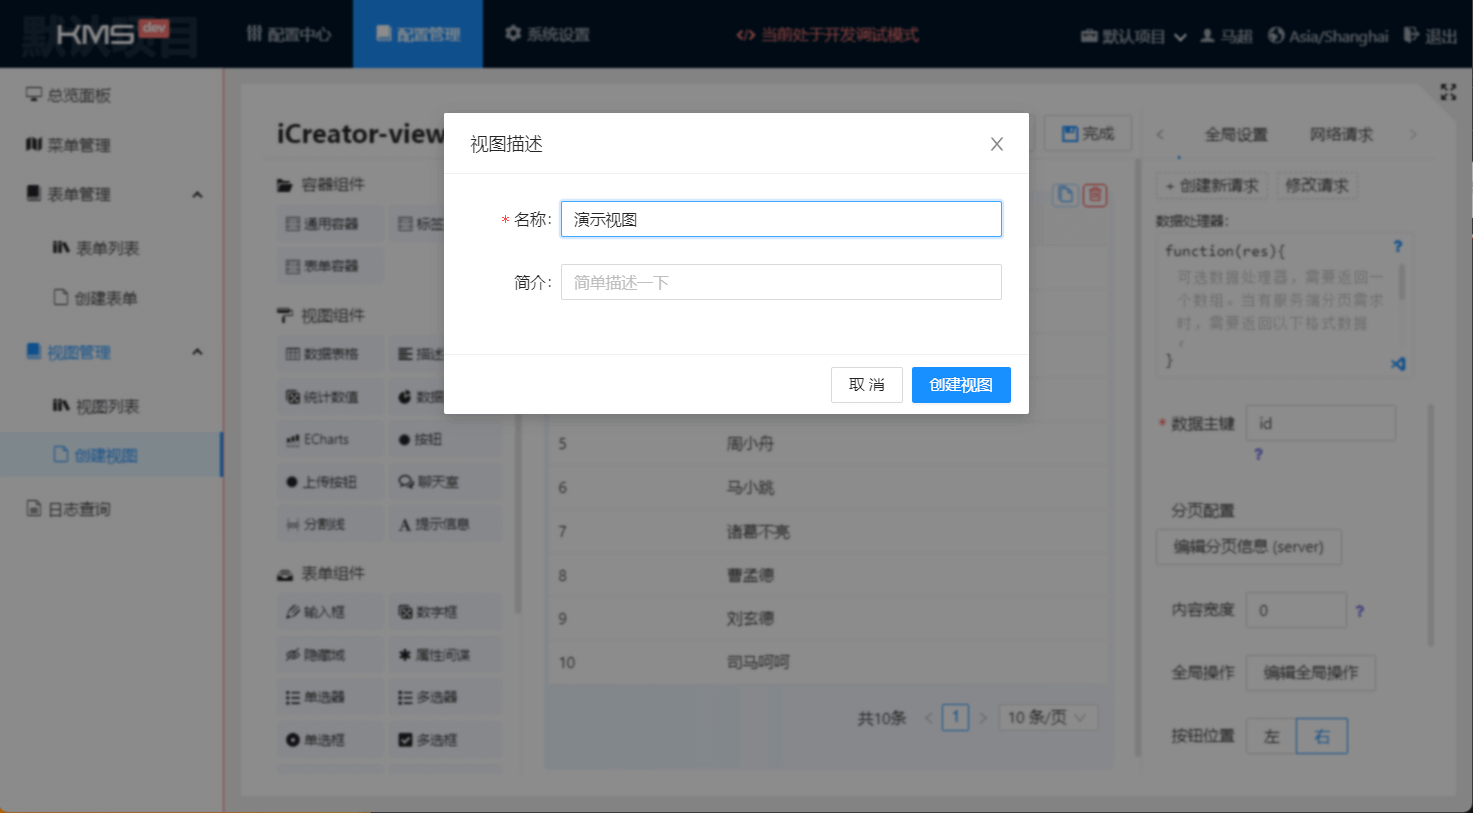1473x813 pixels.
Task: Open the 系统设置 top menu
Action: coord(547,35)
